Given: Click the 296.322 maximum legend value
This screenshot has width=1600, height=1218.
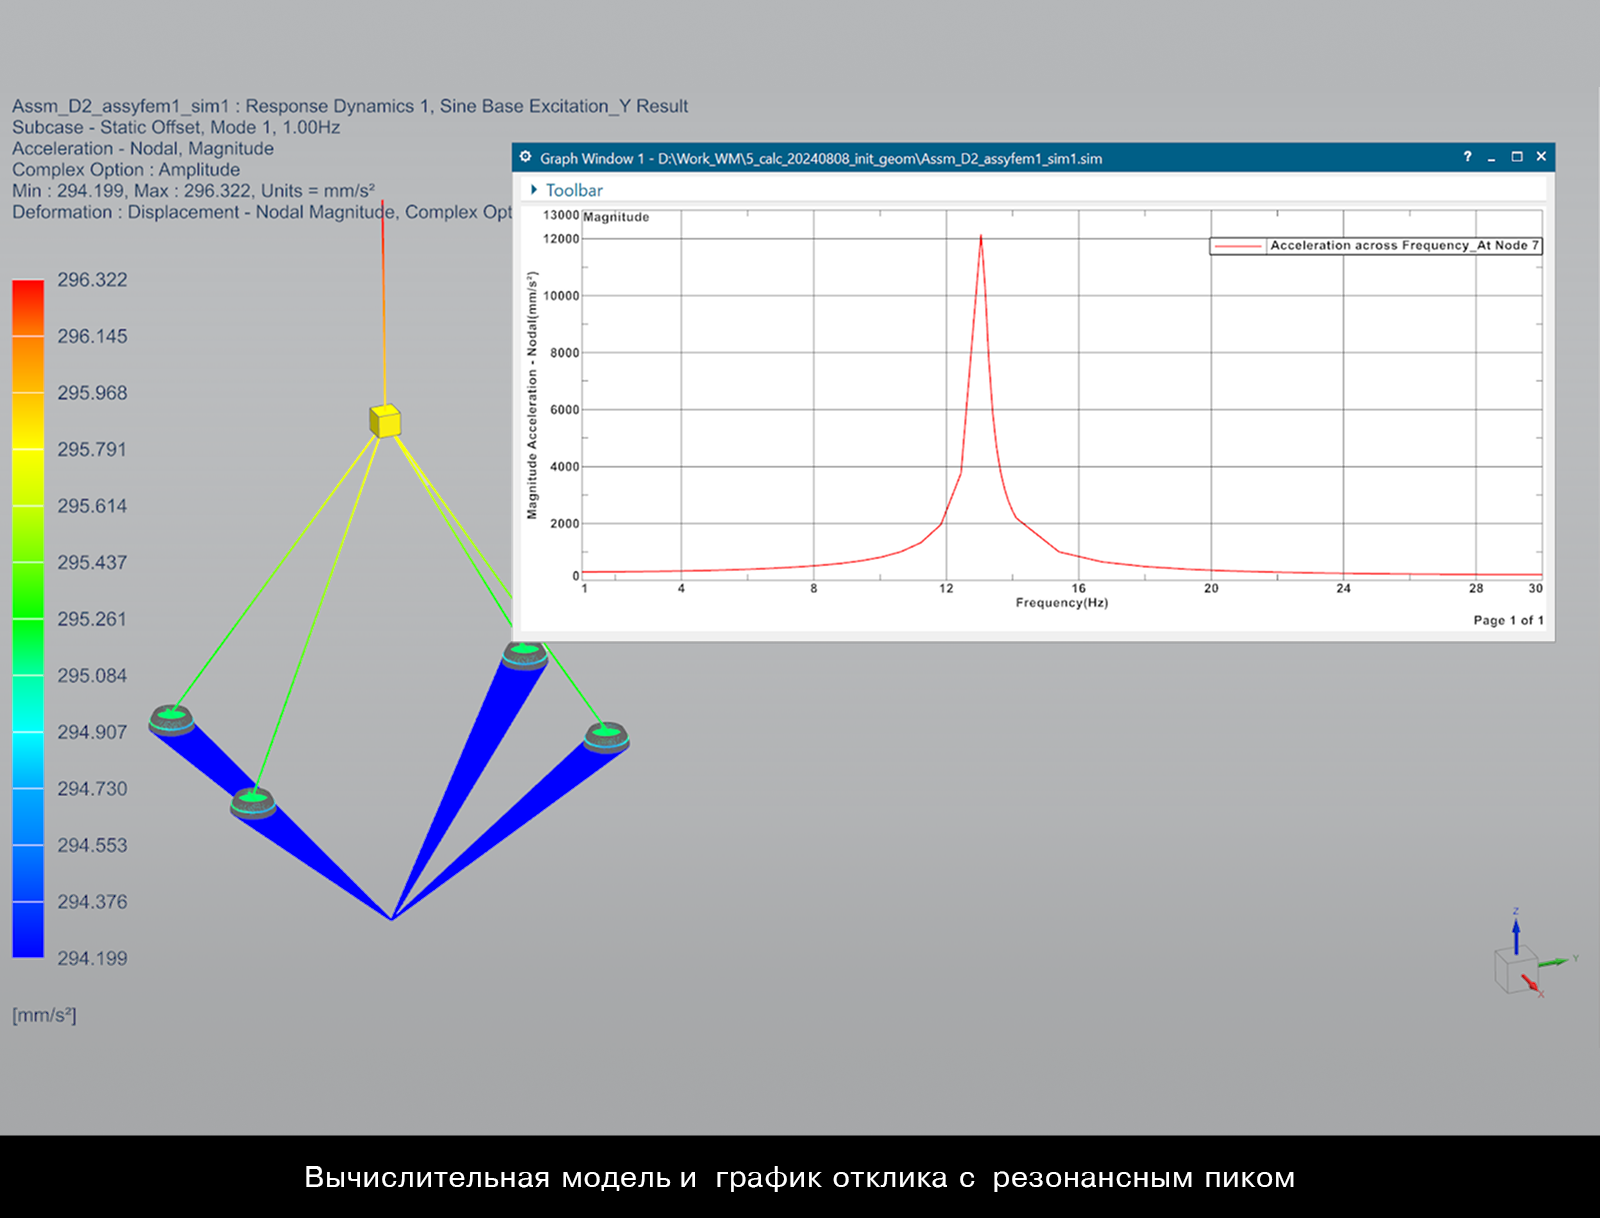Looking at the screenshot, I should tap(92, 280).
